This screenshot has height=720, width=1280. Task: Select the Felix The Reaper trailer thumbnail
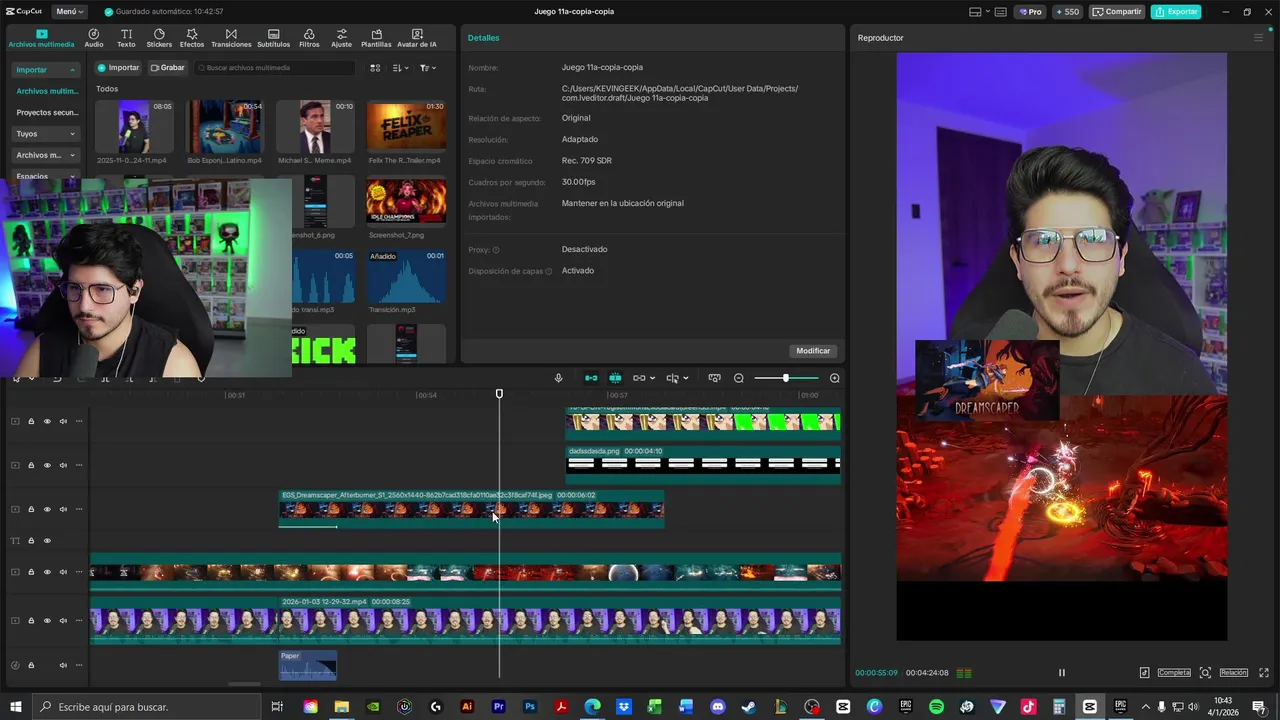tap(406, 126)
